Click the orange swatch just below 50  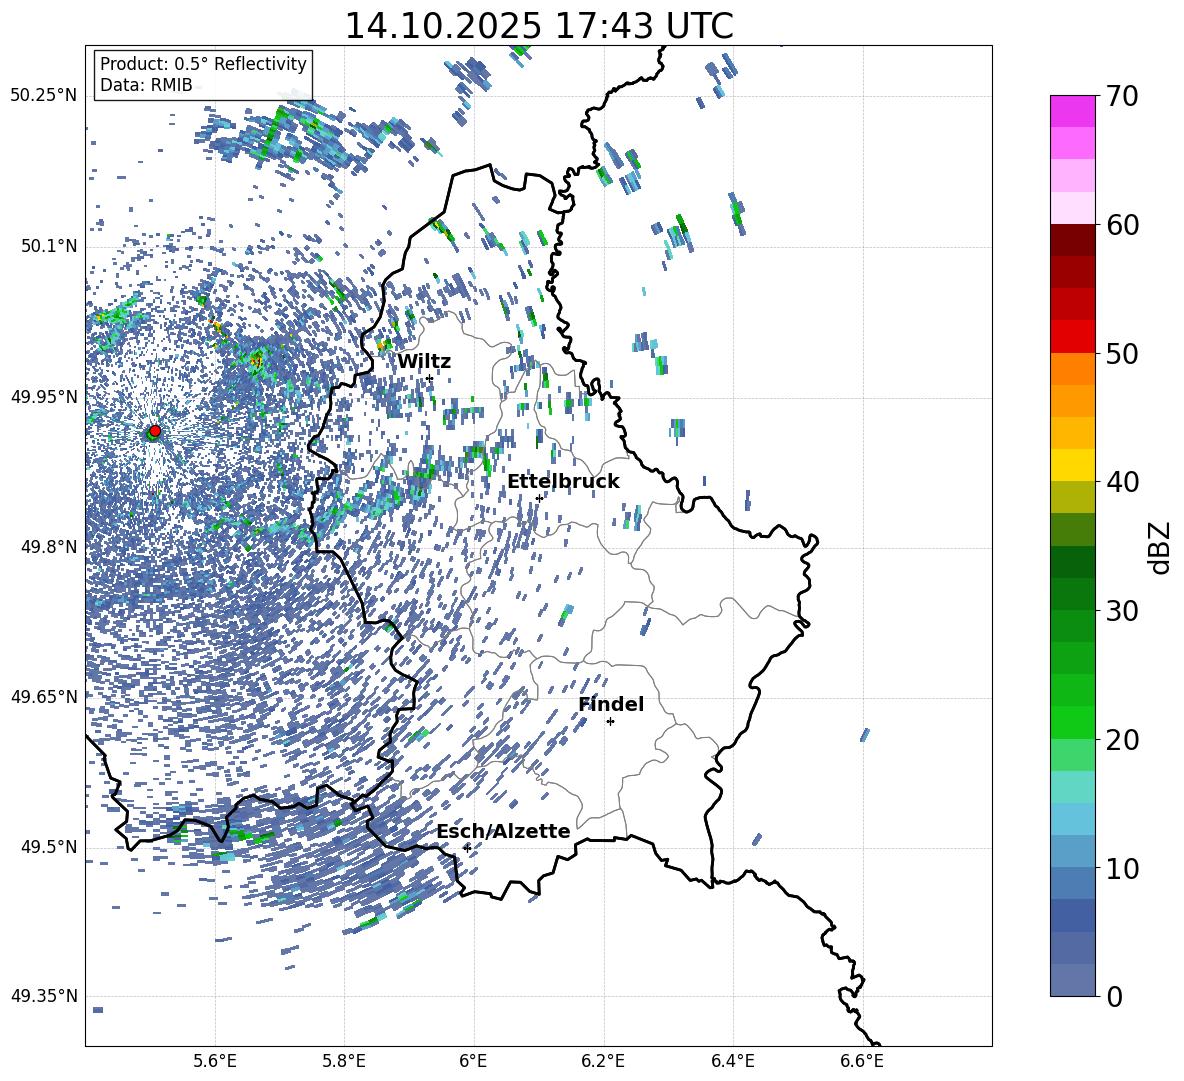pos(1072,369)
